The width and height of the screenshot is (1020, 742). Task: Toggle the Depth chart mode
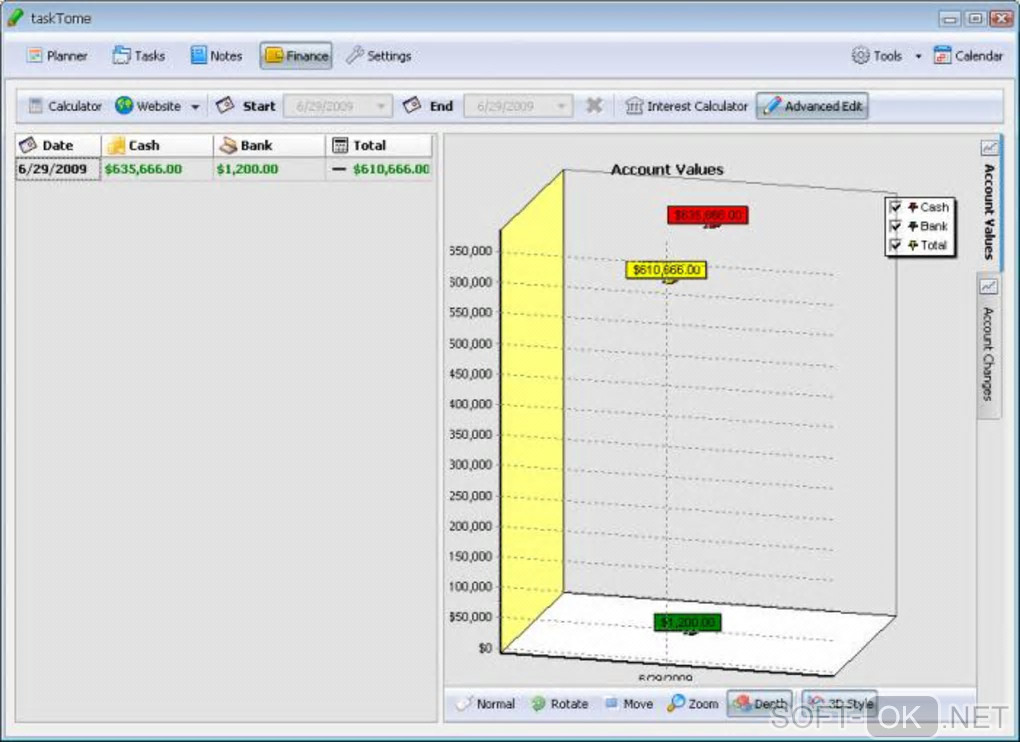coord(759,704)
